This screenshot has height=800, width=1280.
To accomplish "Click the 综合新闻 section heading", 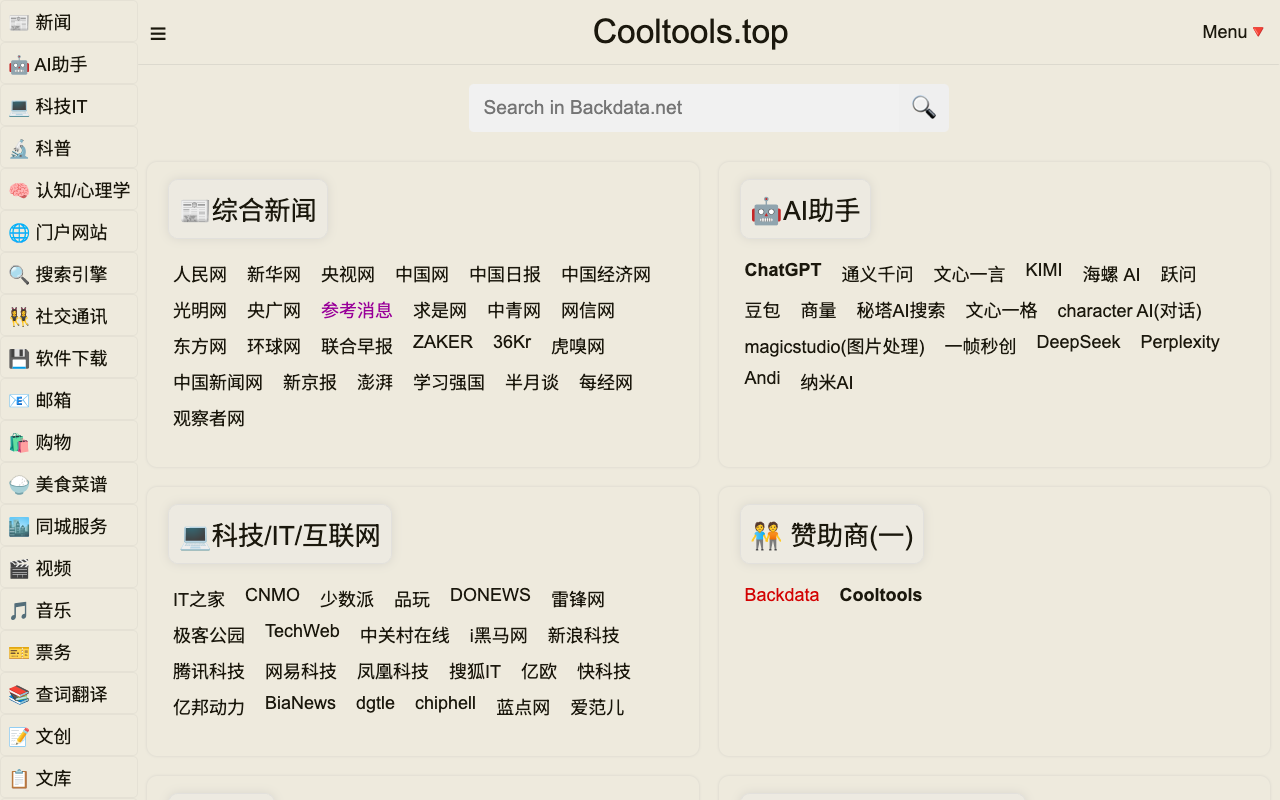I will (248, 210).
